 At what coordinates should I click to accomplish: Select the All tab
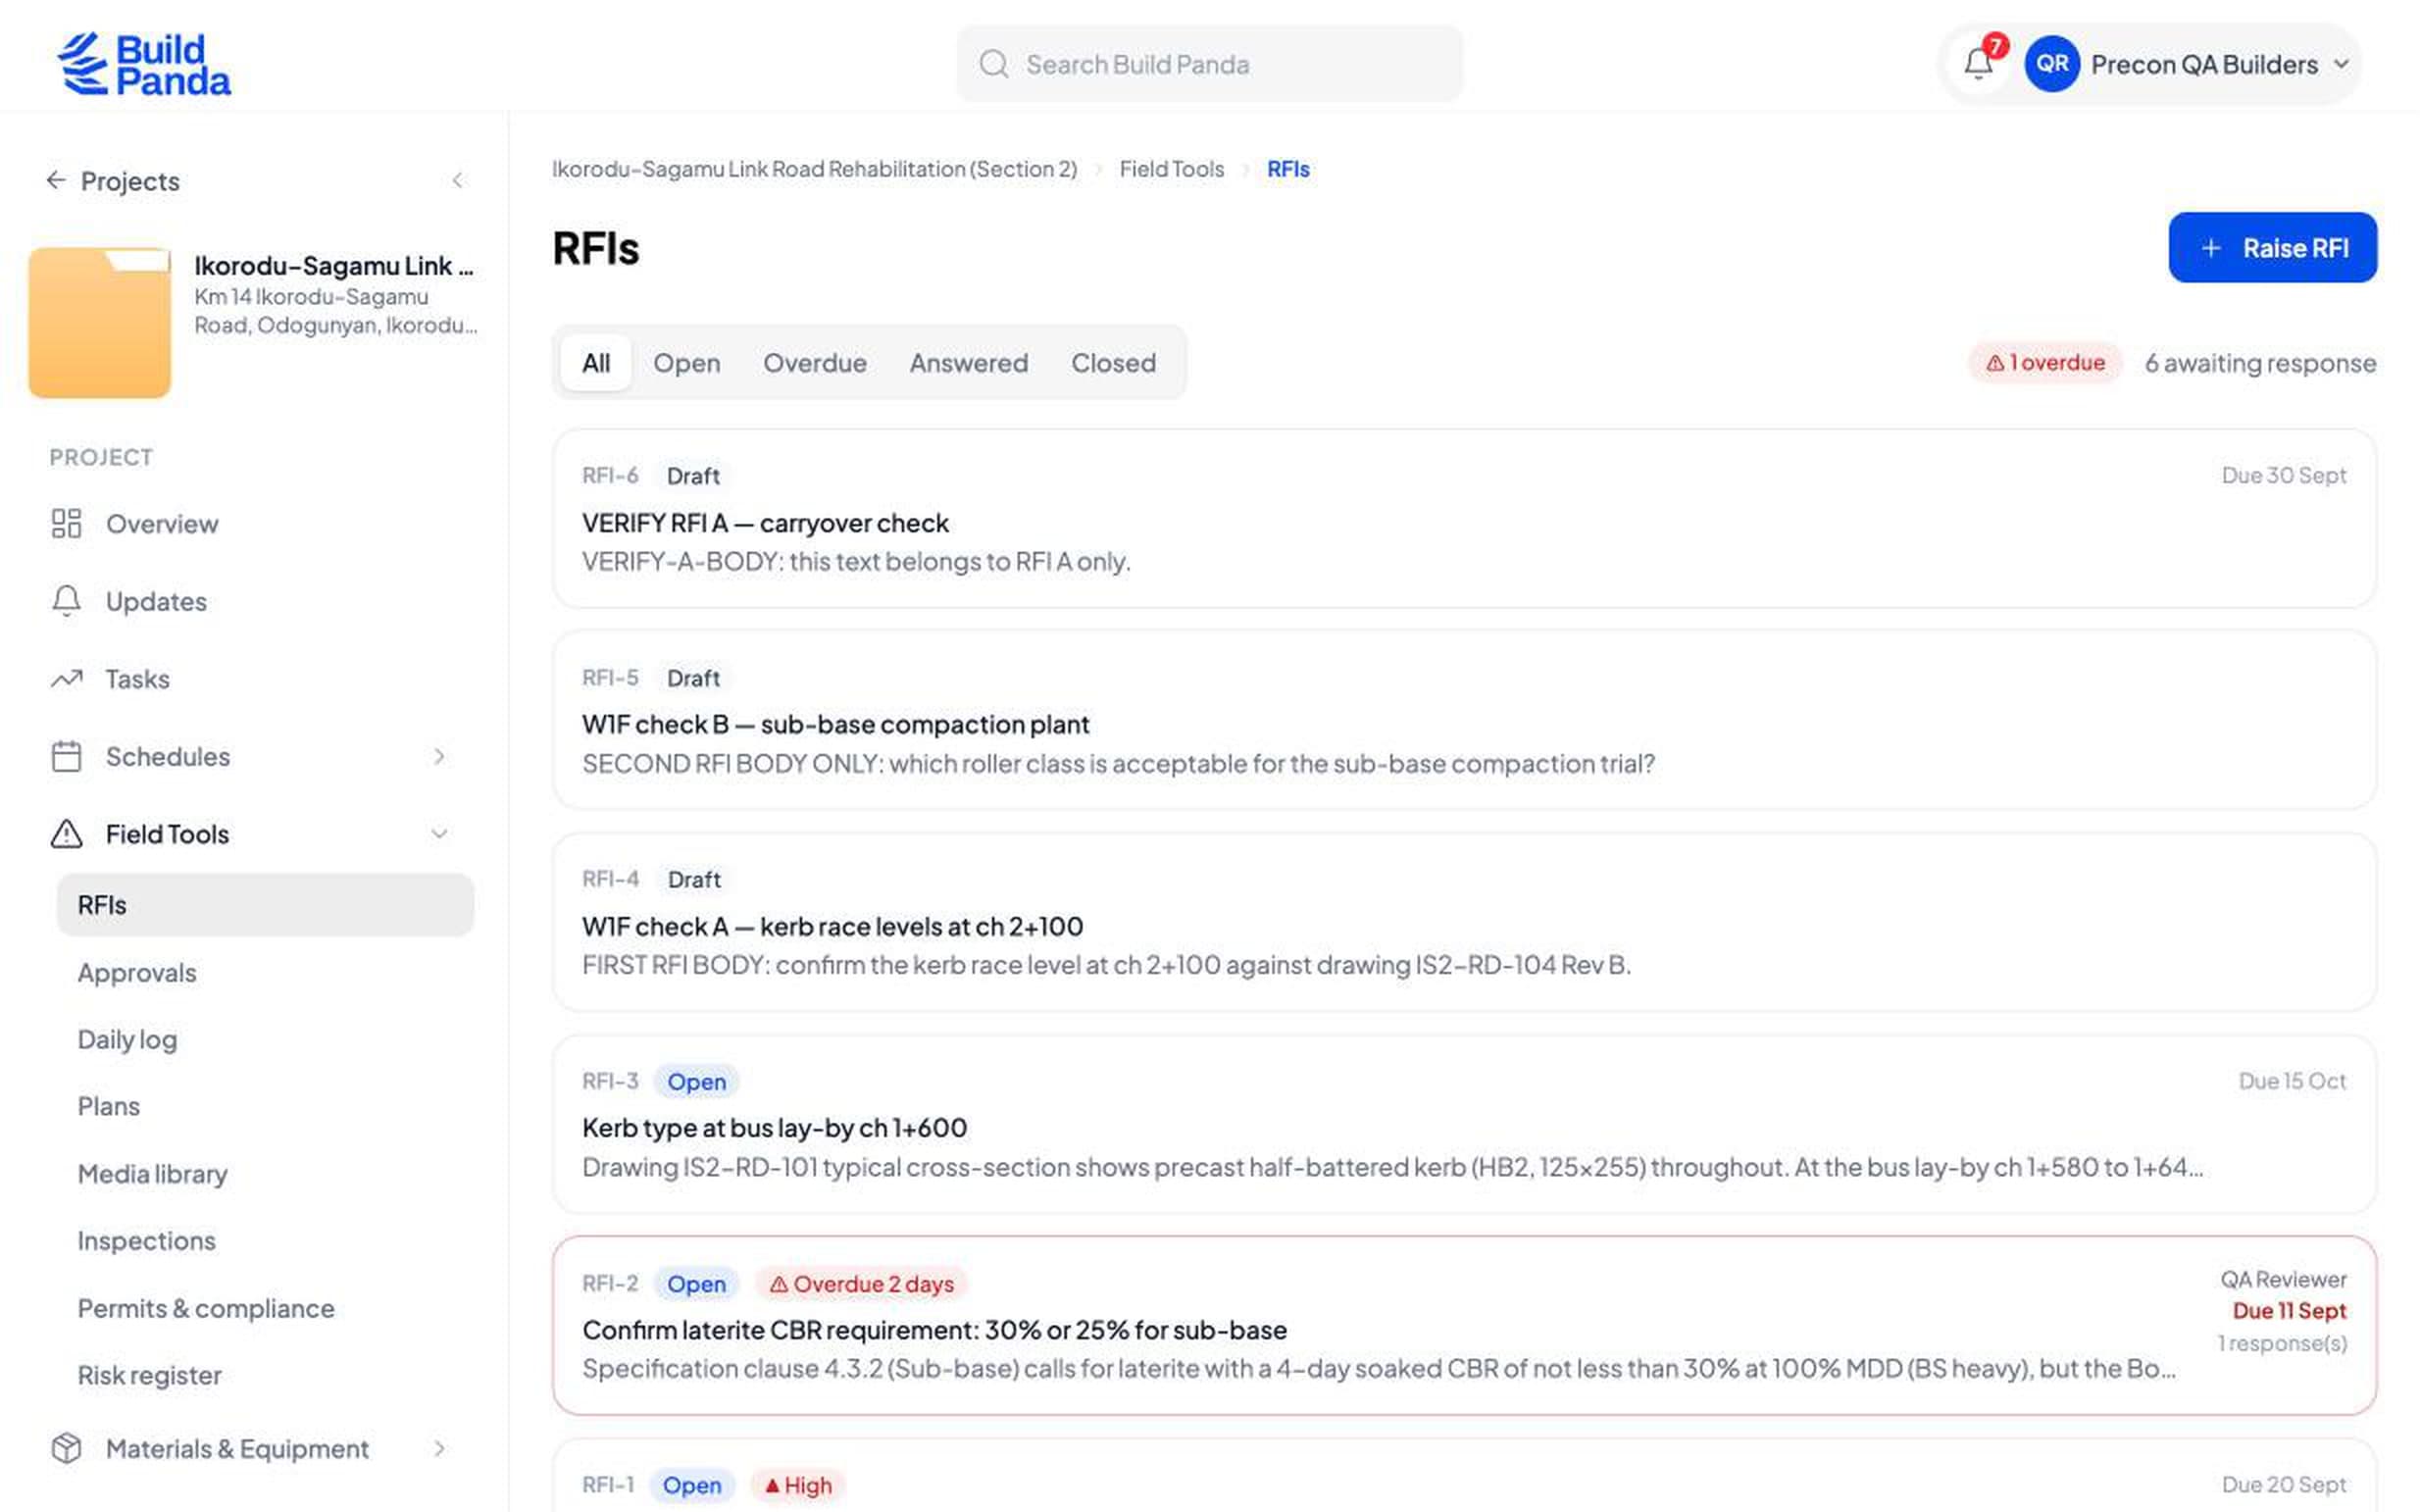(x=596, y=362)
